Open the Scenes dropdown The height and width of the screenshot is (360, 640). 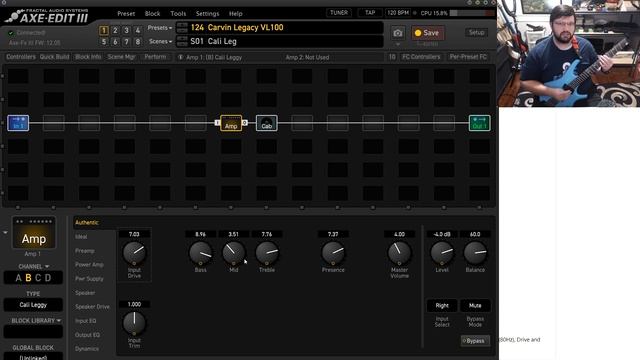pos(160,41)
